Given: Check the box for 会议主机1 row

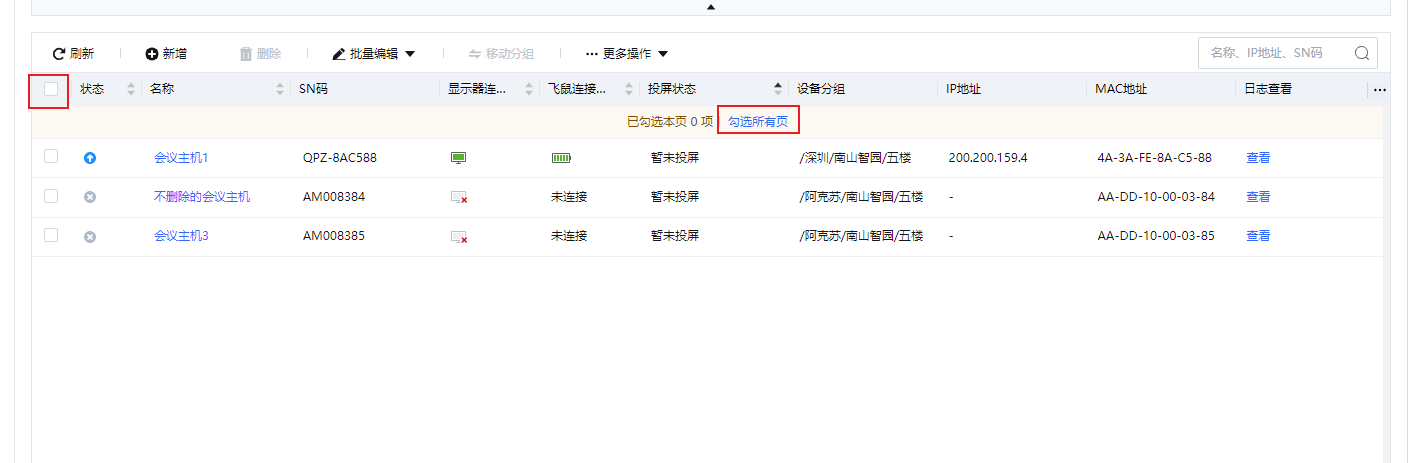Looking at the screenshot, I should tap(51, 156).
